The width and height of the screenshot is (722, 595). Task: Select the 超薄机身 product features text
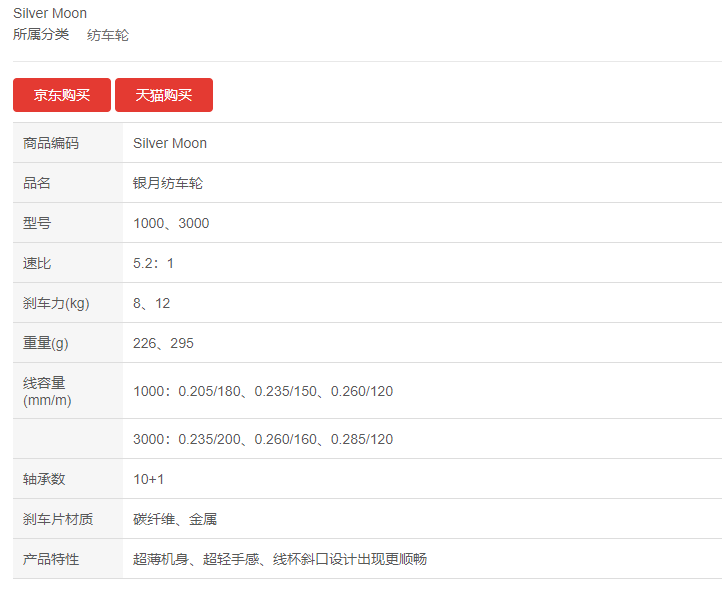point(279,560)
